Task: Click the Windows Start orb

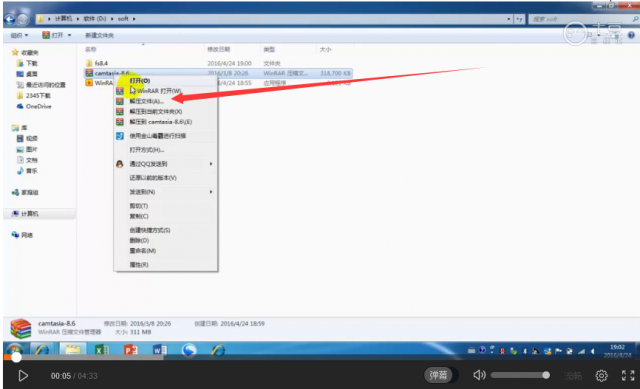Action: tap(15, 350)
